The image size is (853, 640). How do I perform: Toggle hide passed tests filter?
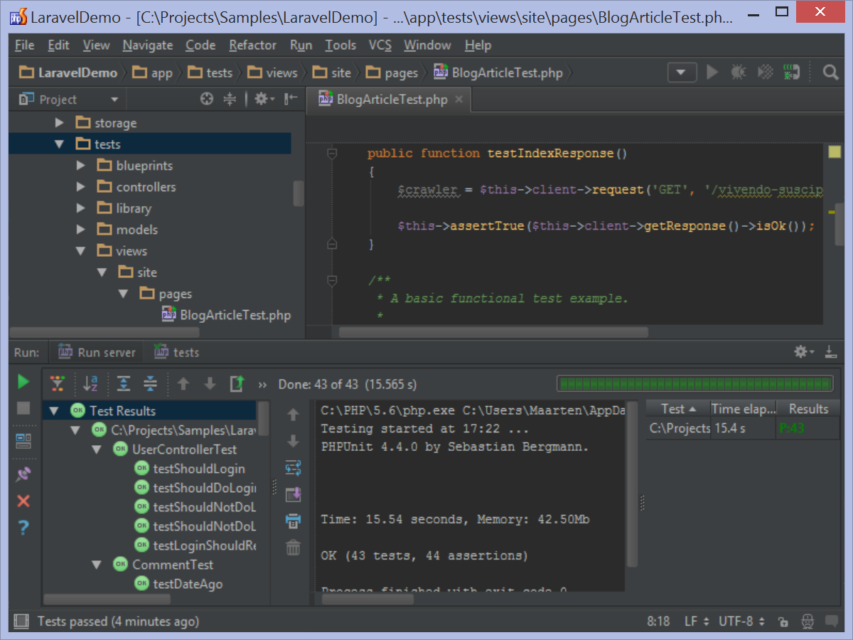pyautogui.click(x=57, y=382)
